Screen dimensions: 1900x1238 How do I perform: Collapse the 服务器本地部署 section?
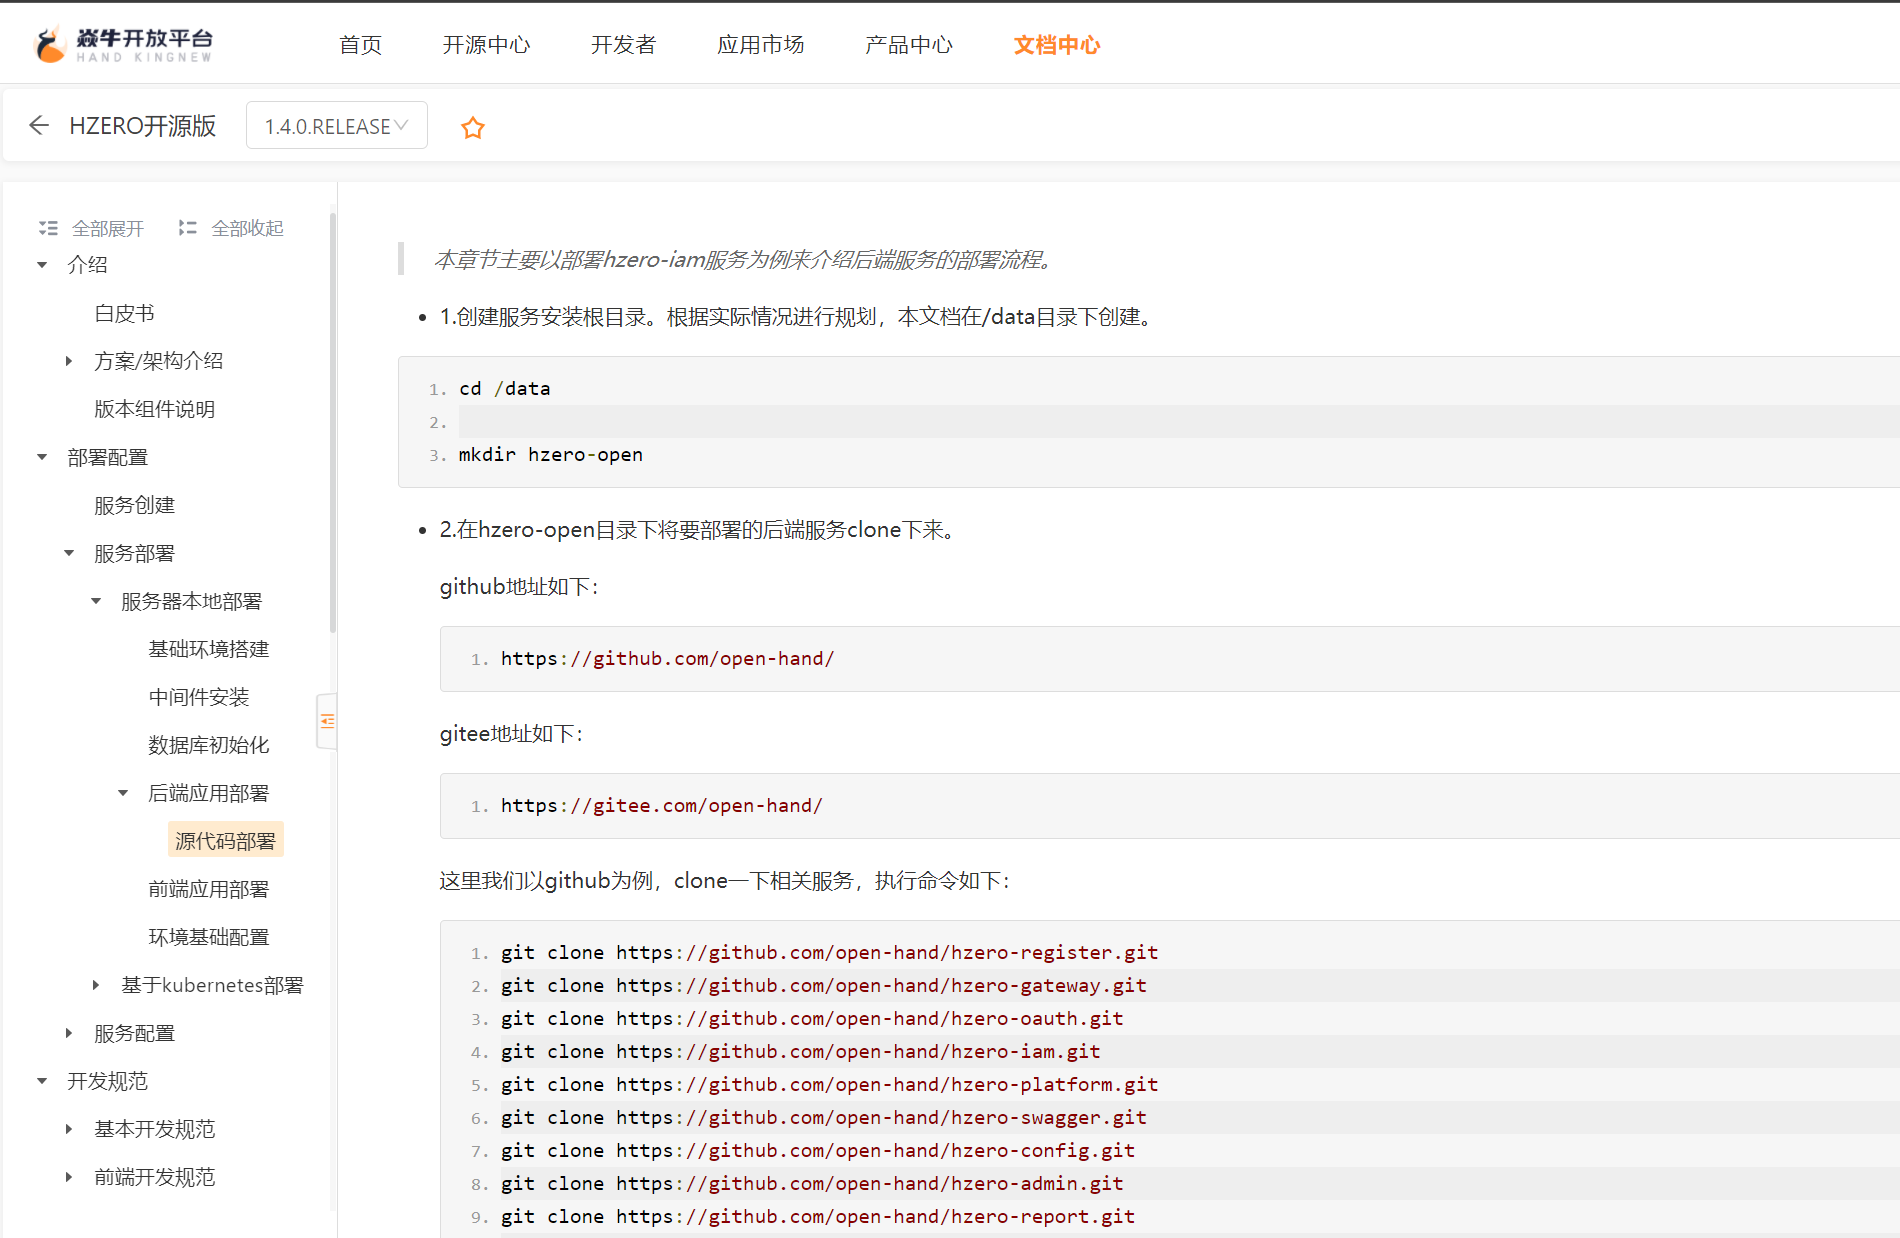[x=96, y=601]
